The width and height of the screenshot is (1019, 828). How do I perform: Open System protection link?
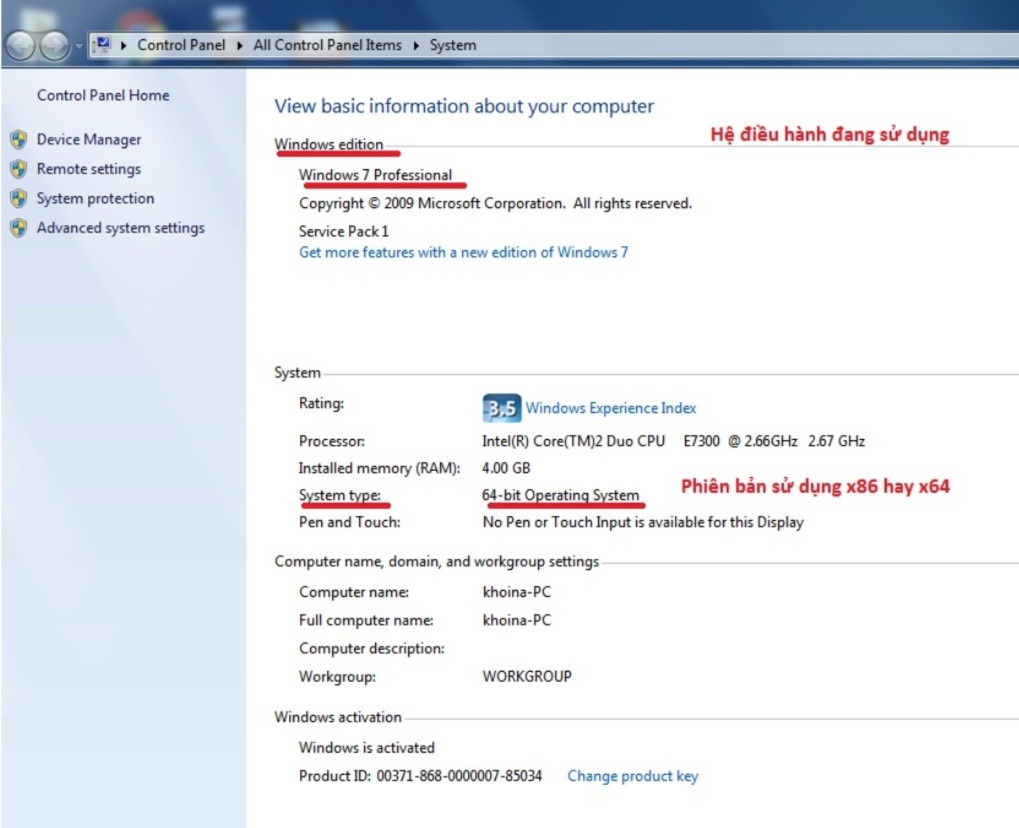coord(96,198)
